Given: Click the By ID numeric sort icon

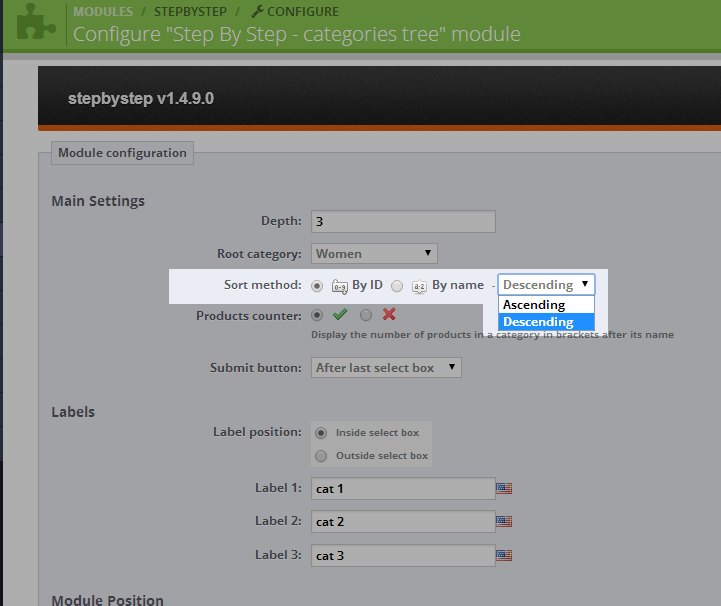Looking at the screenshot, I should 340,286.
